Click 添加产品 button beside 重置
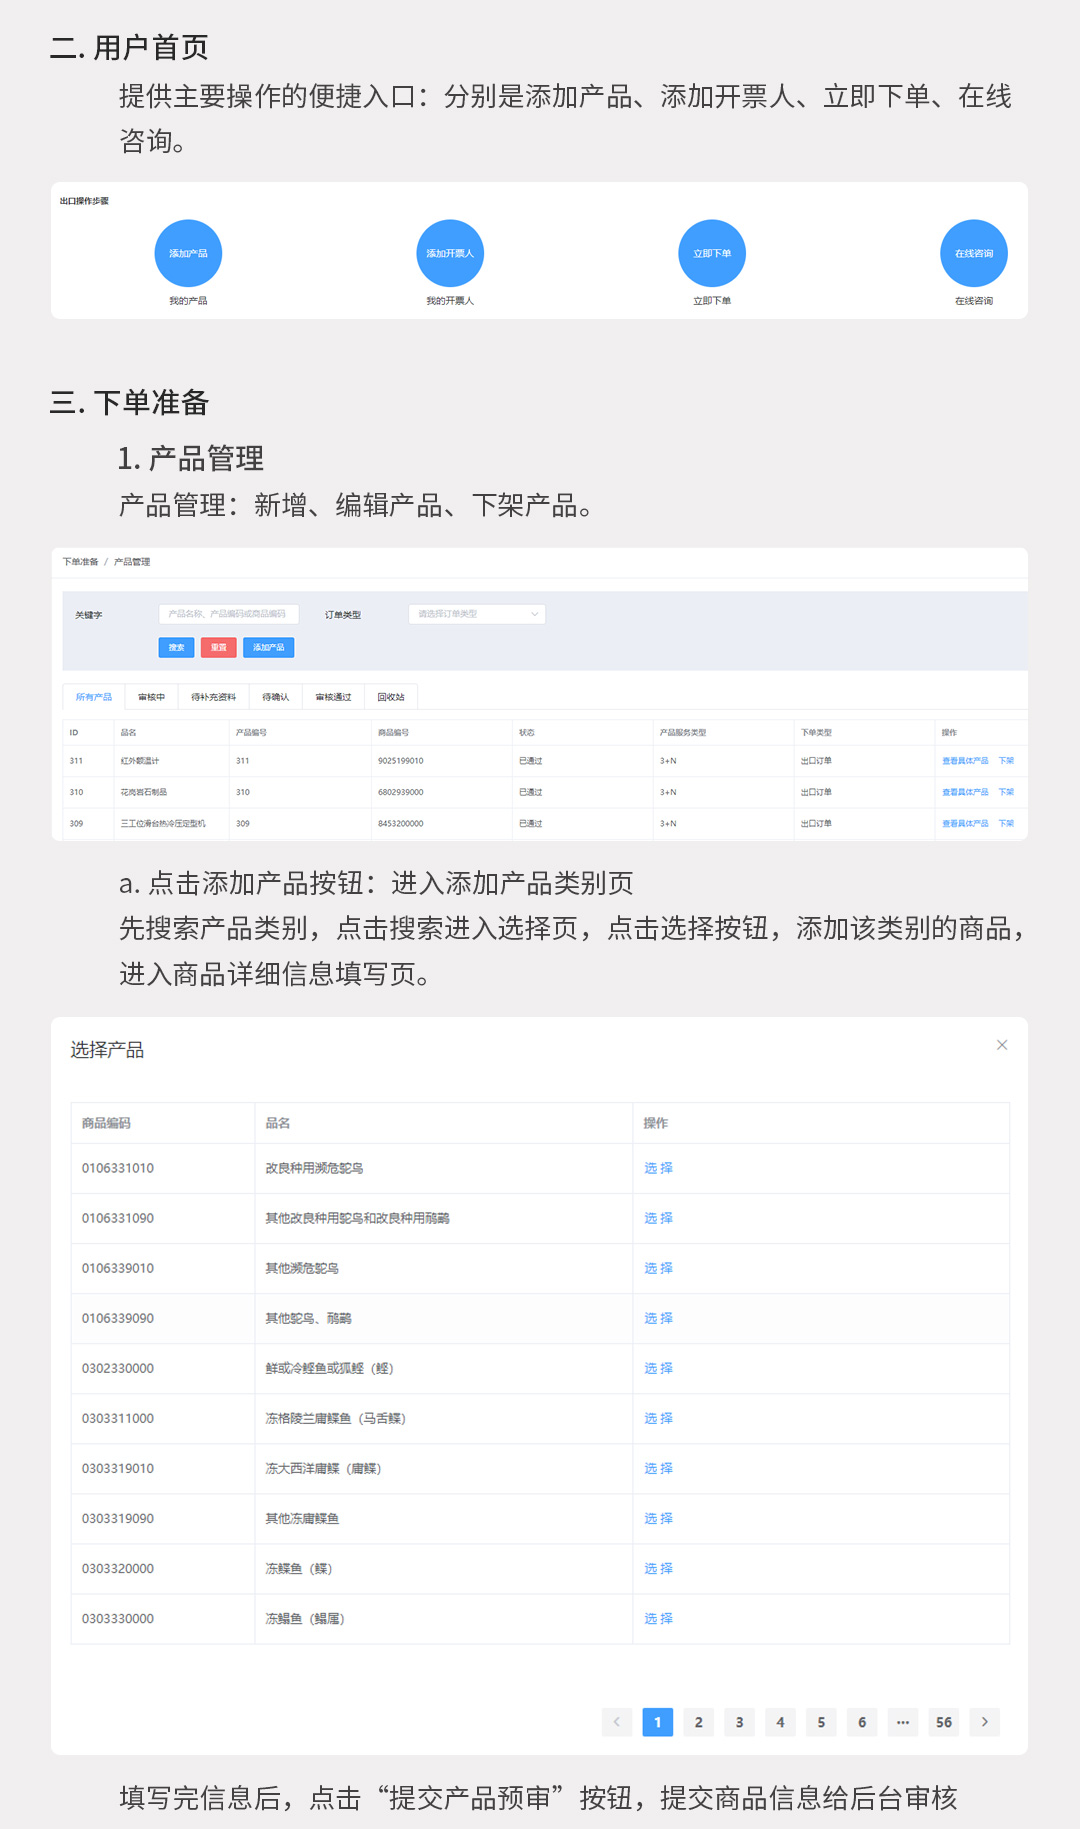 click(268, 648)
